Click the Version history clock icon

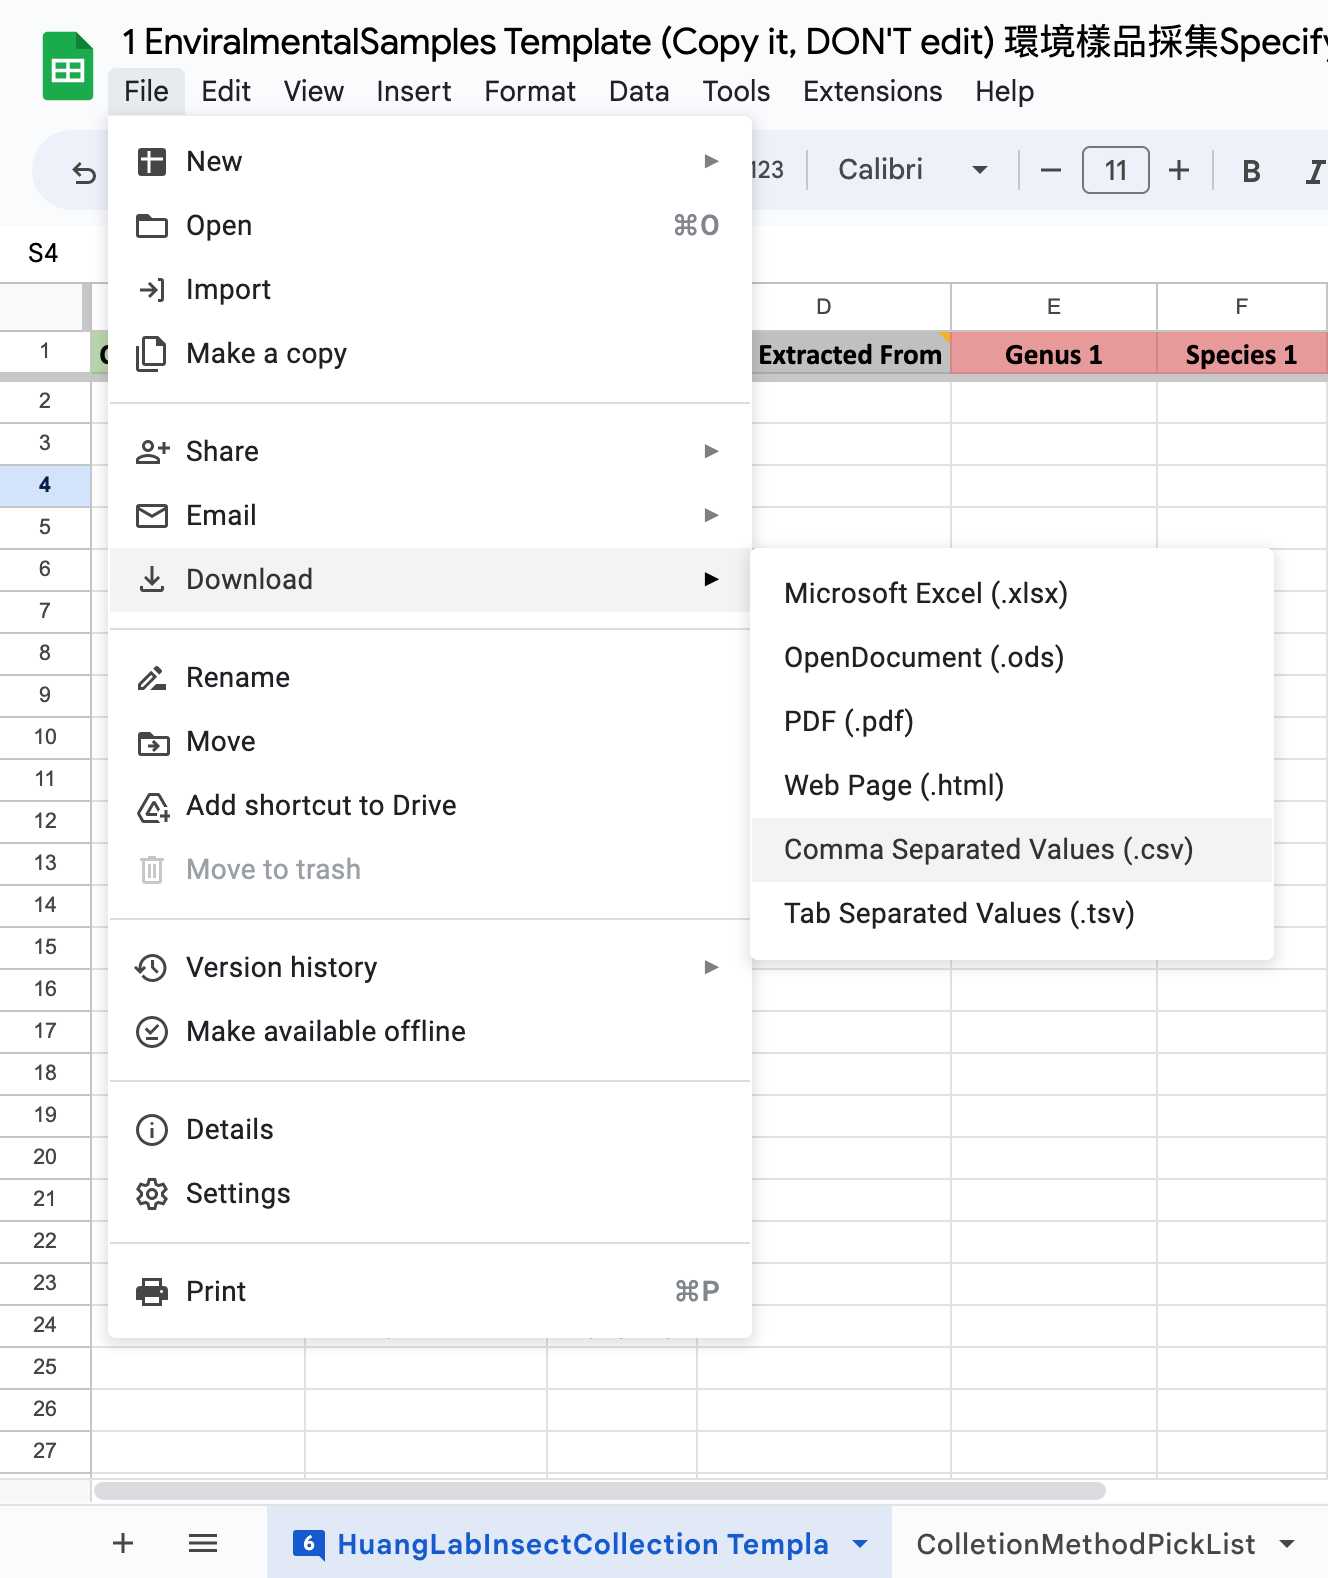coord(151,967)
